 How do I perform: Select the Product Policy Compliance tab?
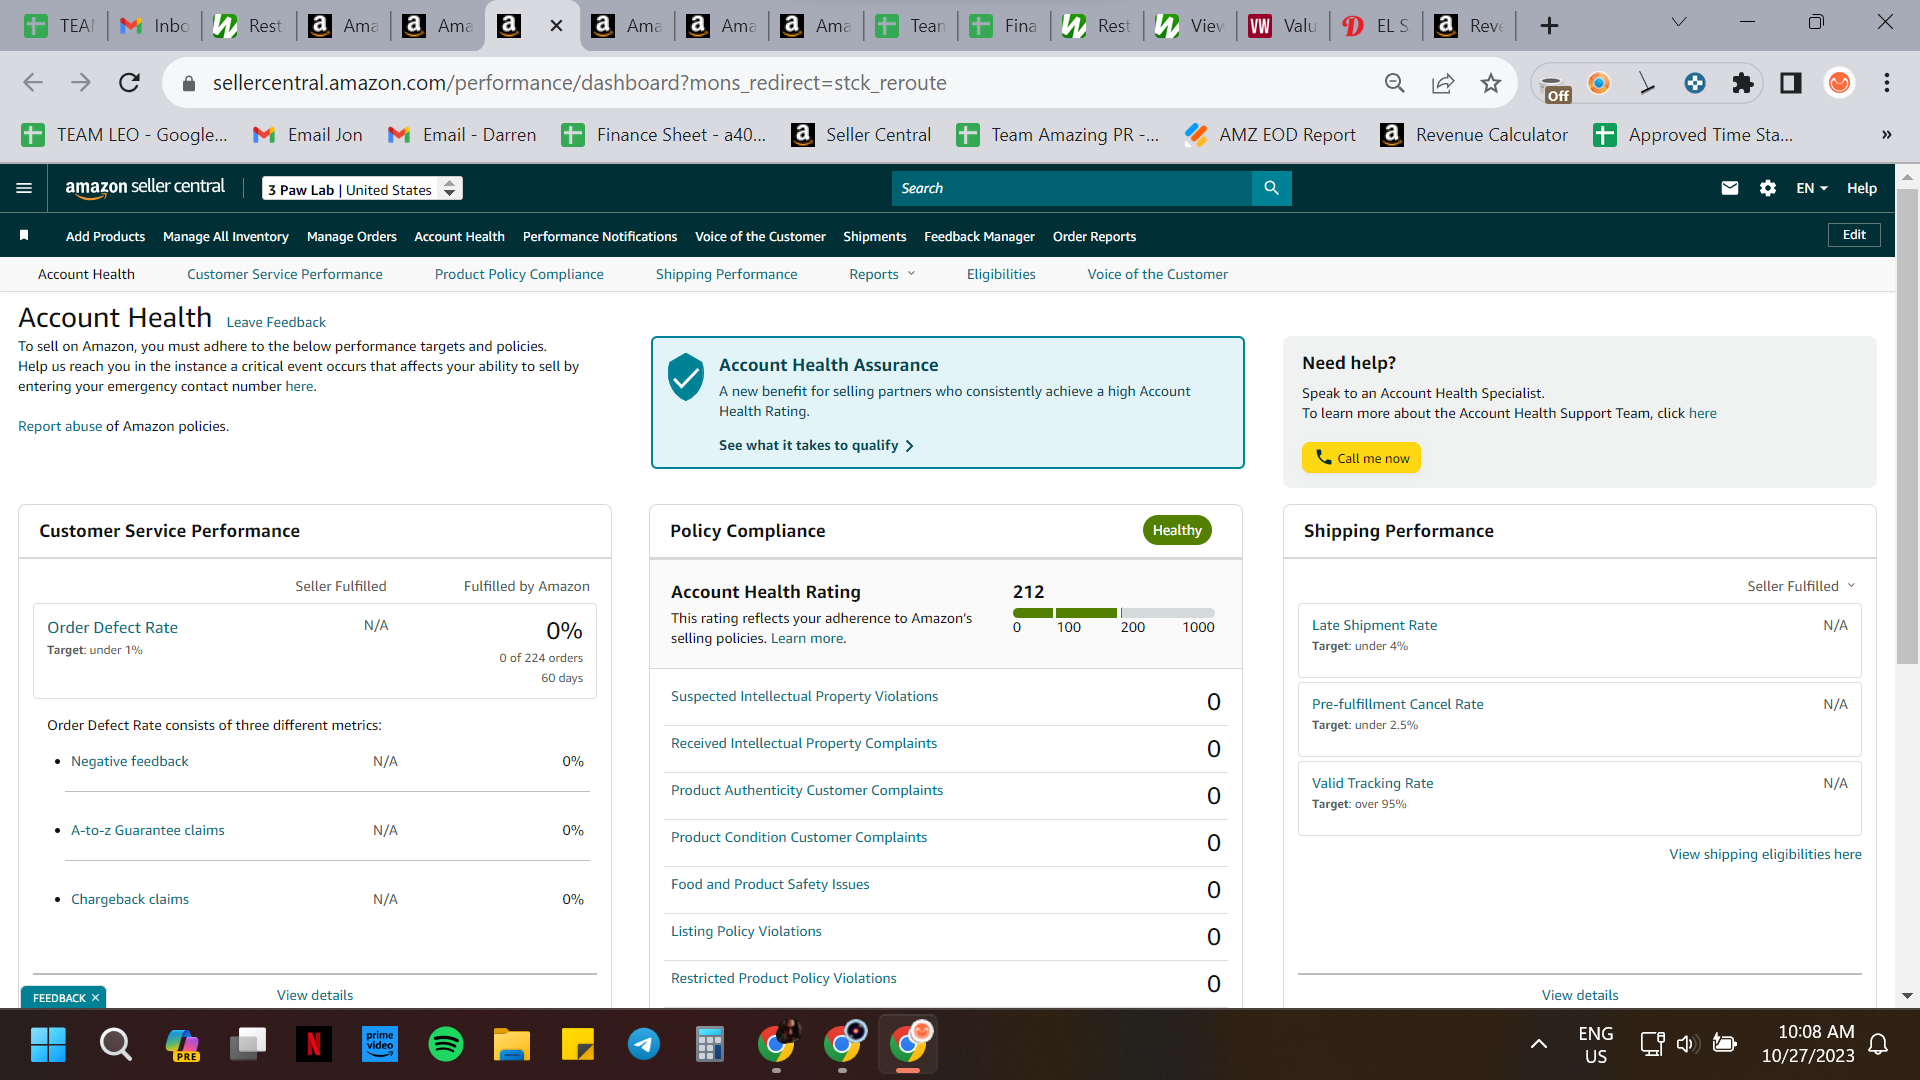tap(519, 274)
